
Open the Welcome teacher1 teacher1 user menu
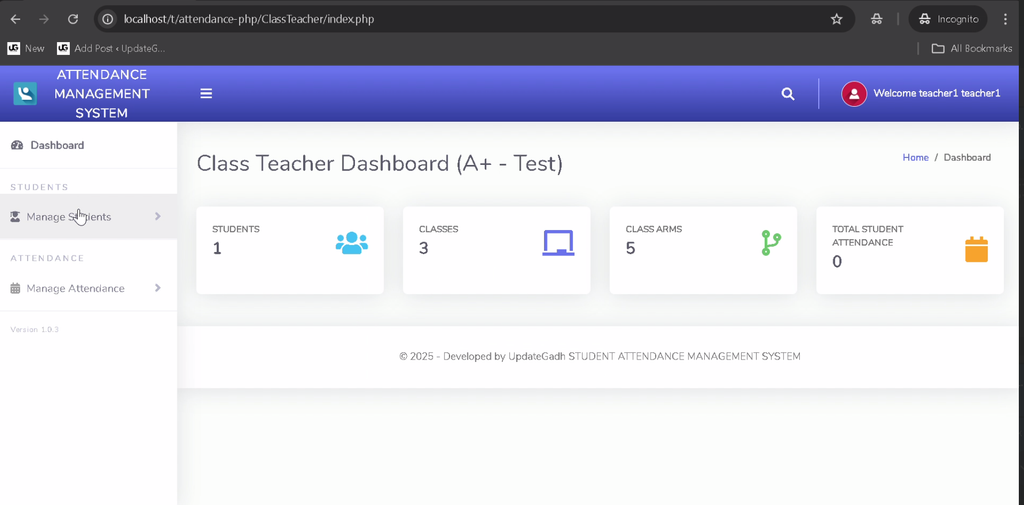pyautogui.click(x=921, y=93)
